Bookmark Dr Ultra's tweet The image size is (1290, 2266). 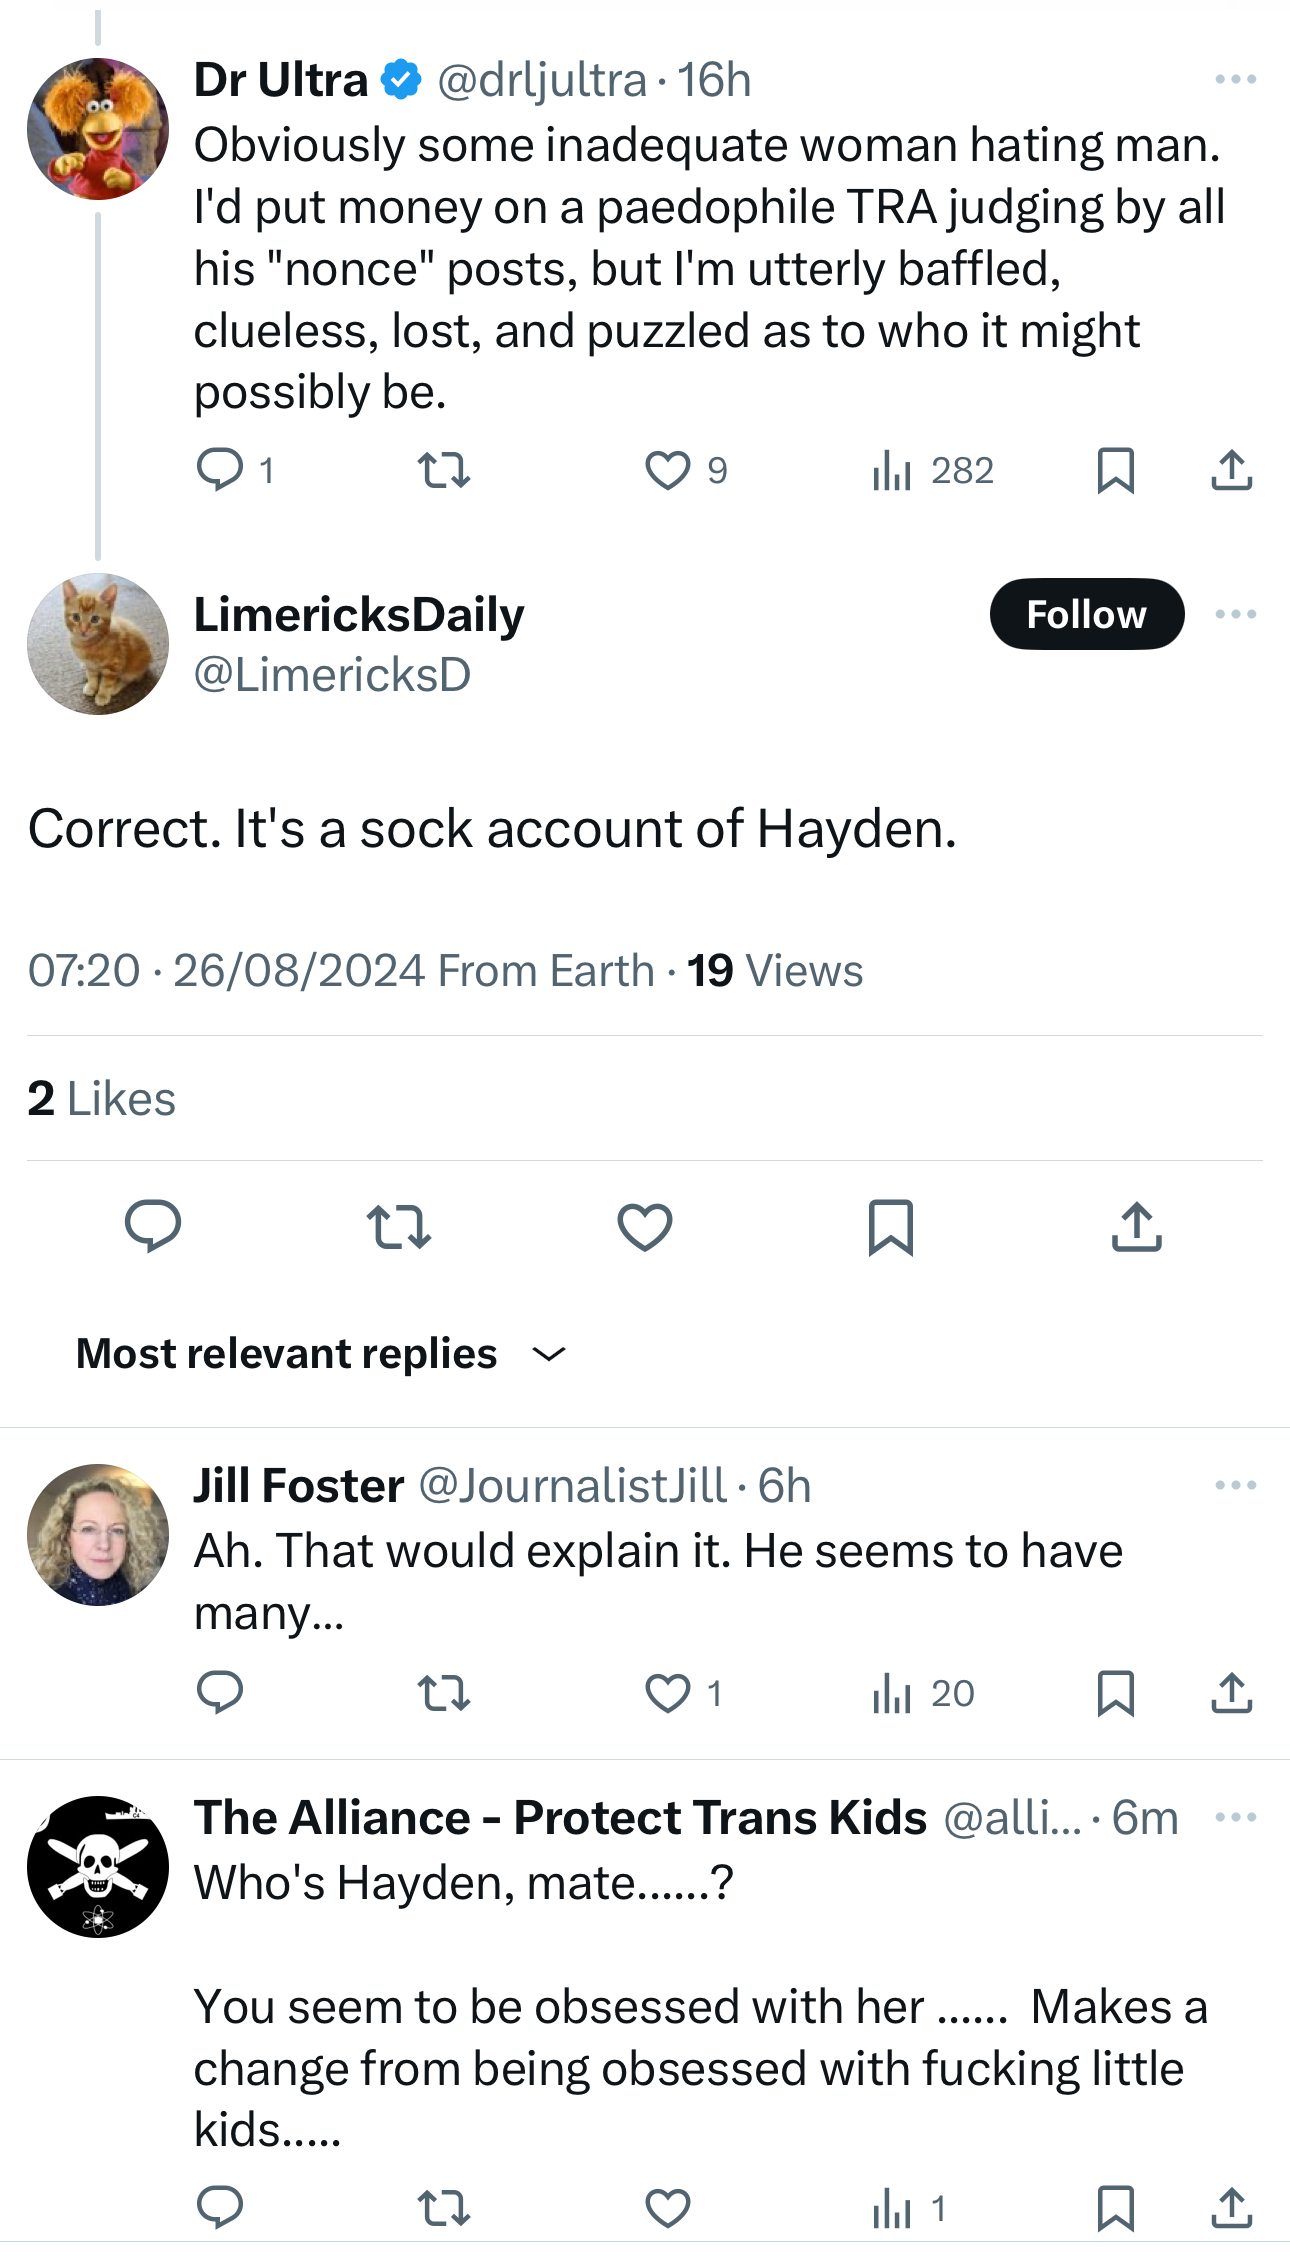(x=1115, y=469)
